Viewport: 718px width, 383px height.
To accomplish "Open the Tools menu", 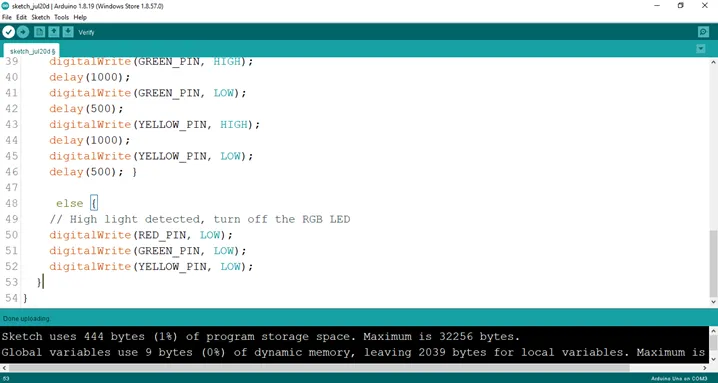I will point(61,17).
